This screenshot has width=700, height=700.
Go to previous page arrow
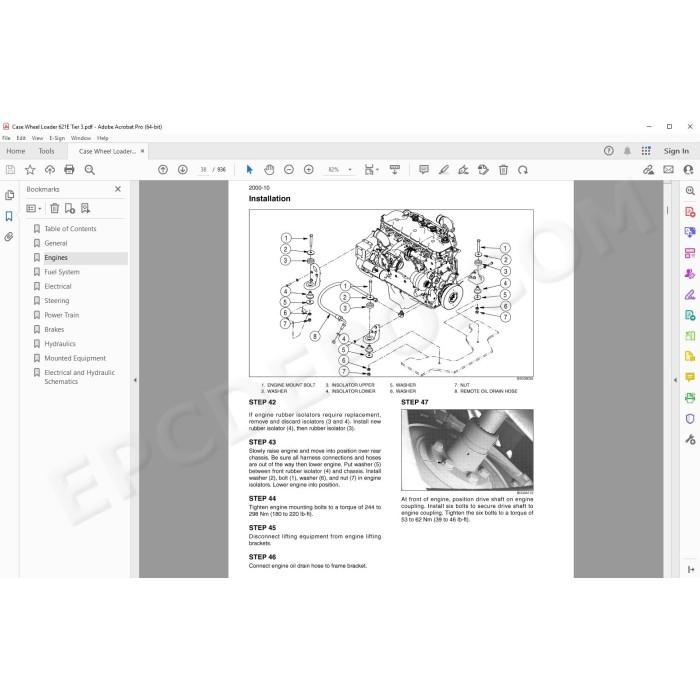pyautogui.click(x=163, y=170)
